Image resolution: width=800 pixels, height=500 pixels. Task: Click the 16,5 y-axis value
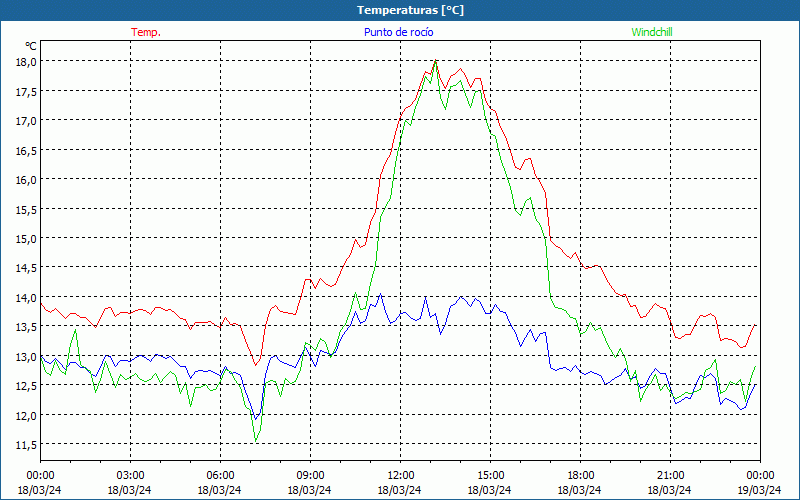tap(27, 151)
